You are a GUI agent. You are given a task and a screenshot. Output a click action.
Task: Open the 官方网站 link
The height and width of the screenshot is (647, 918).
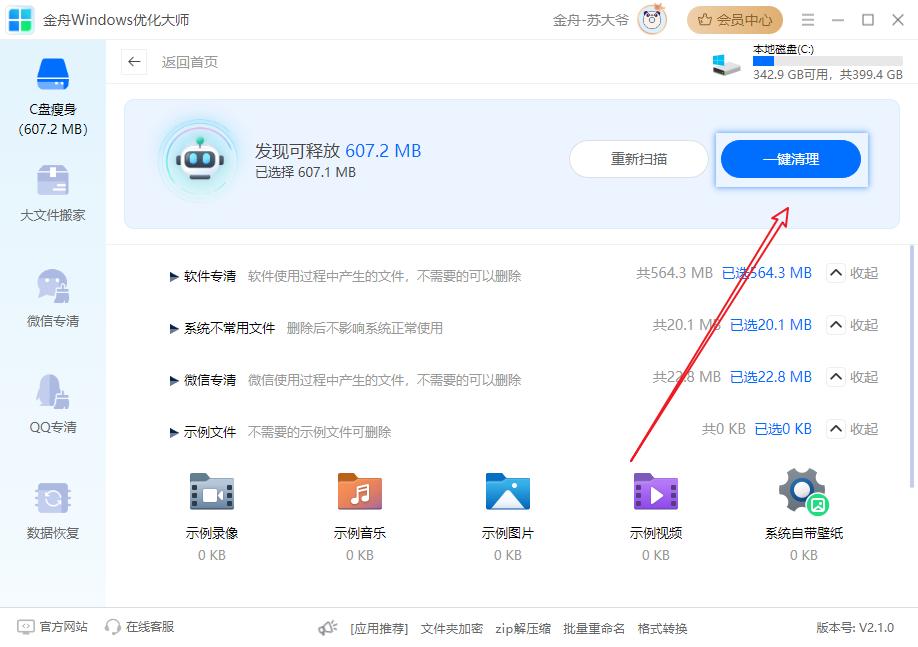(x=53, y=627)
